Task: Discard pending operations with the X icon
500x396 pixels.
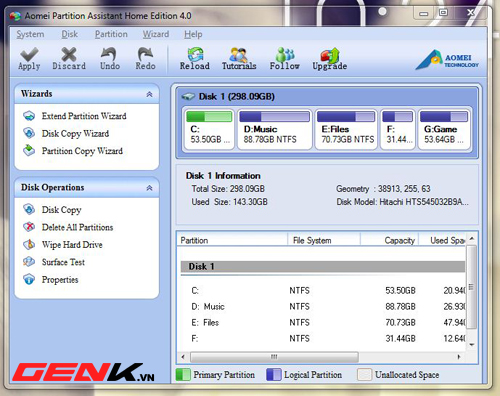Action: point(69,54)
